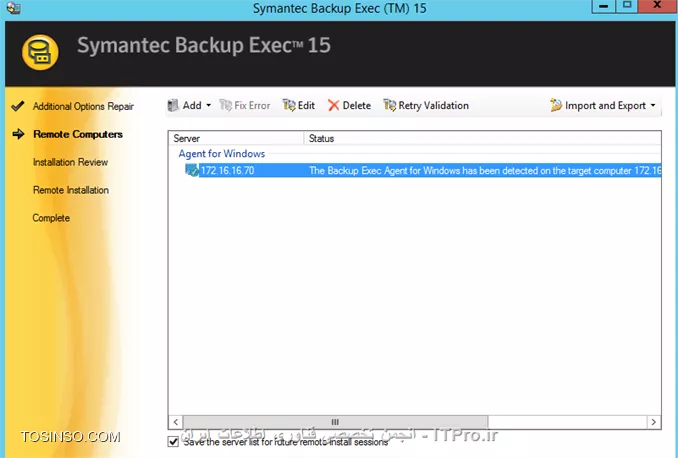678x458 pixels.
Task: Click the checkmark beside Additional Options Repair
Action: pos(18,106)
